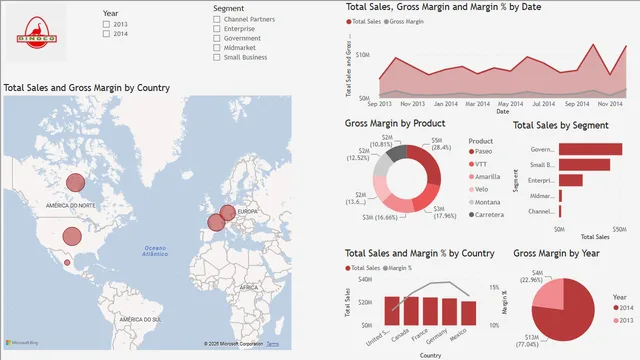Viewport: 640px width, 360px height.
Task: Click the United States sales column
Action: coord(392,311)
